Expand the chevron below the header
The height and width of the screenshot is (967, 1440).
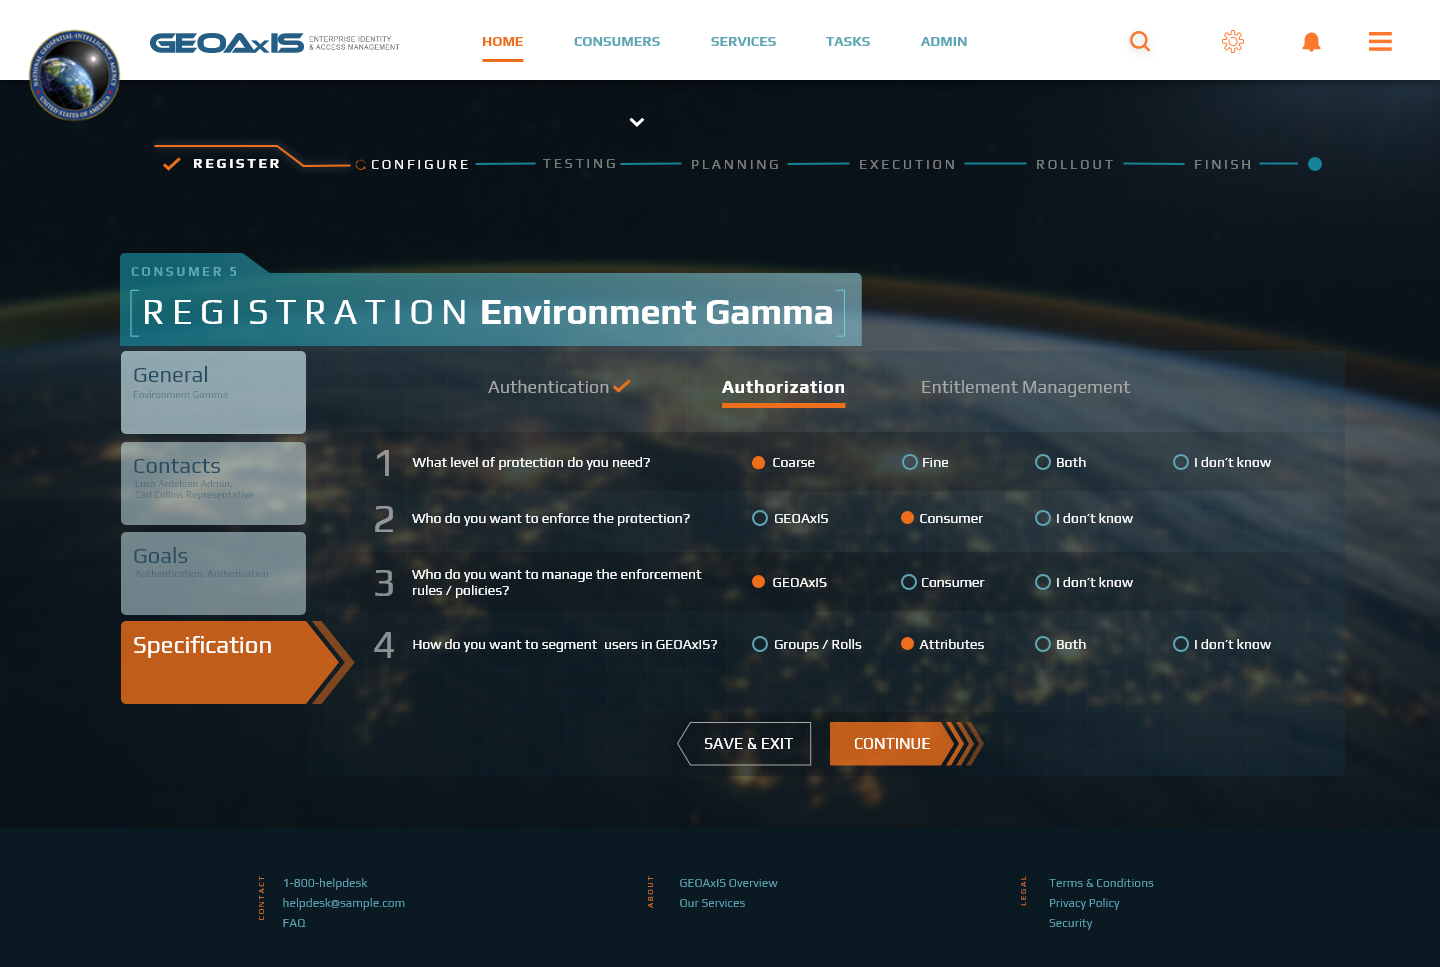click(x=637, y=122)
